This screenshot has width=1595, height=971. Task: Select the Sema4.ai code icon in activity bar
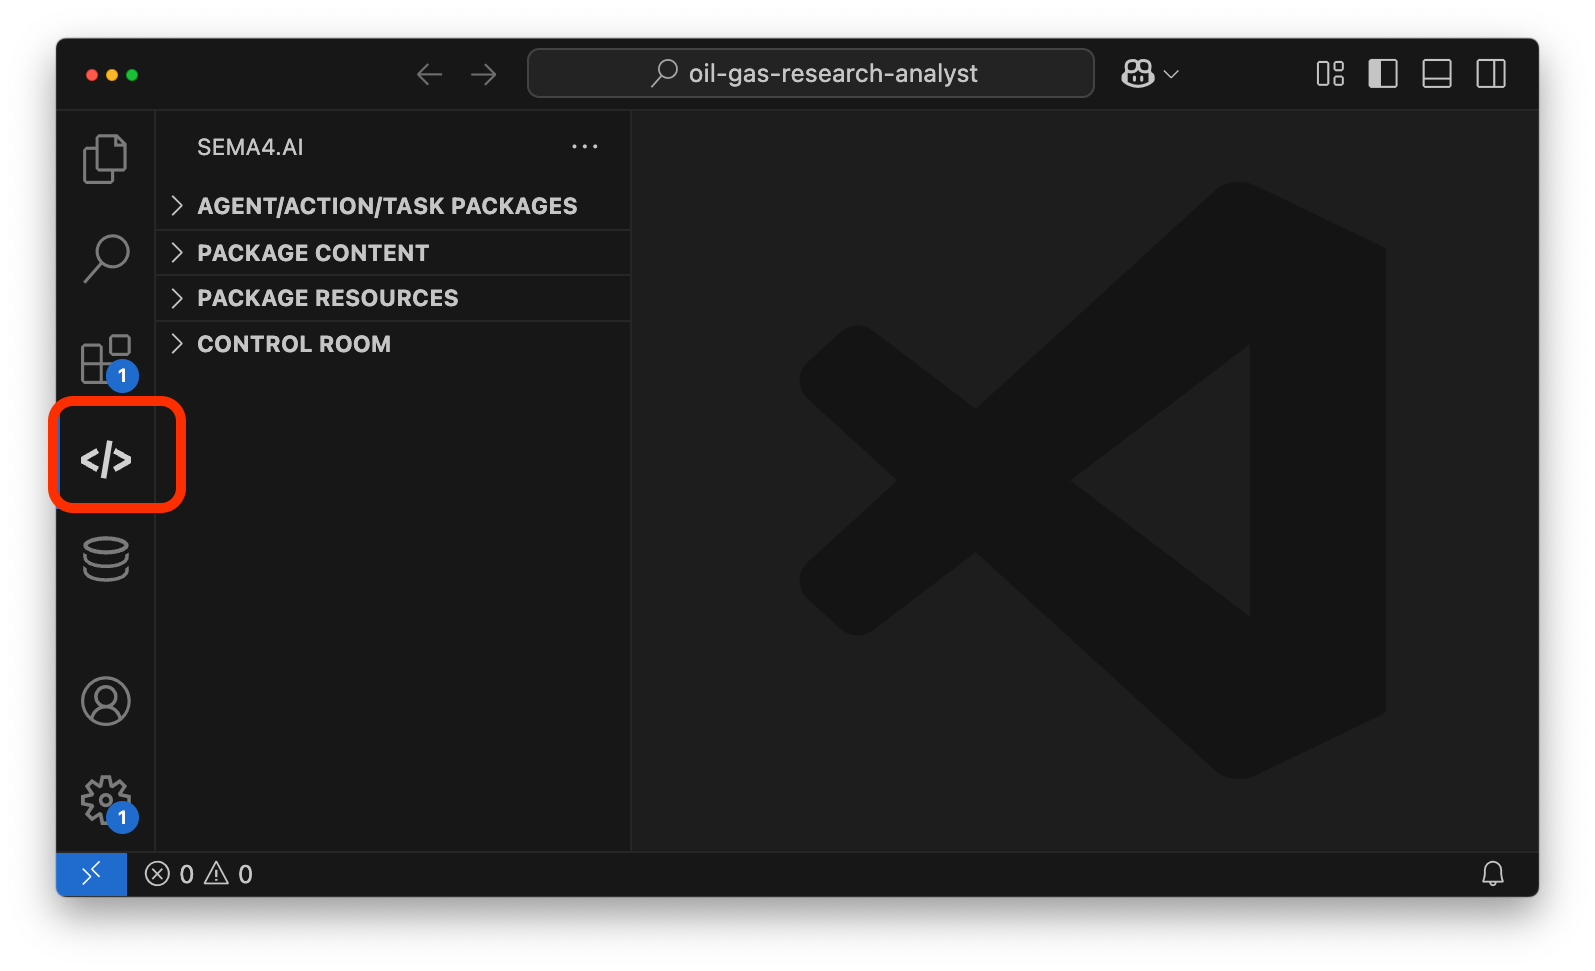point(106,460)
